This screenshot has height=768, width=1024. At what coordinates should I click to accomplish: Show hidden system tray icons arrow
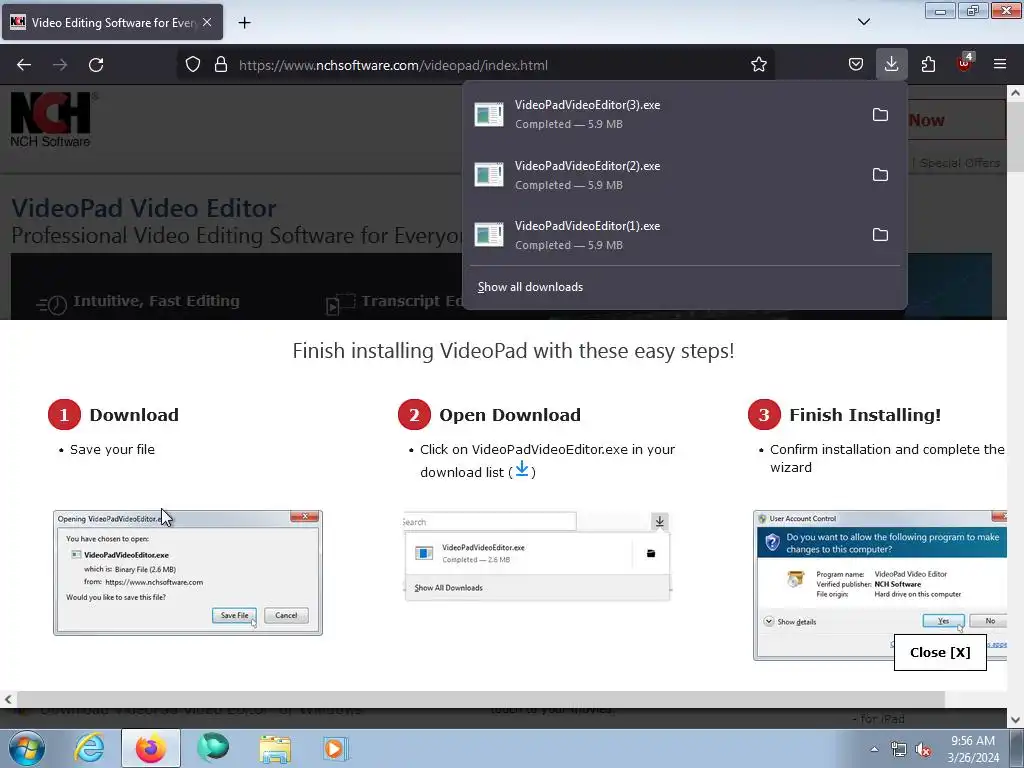[x=874, y=749]
